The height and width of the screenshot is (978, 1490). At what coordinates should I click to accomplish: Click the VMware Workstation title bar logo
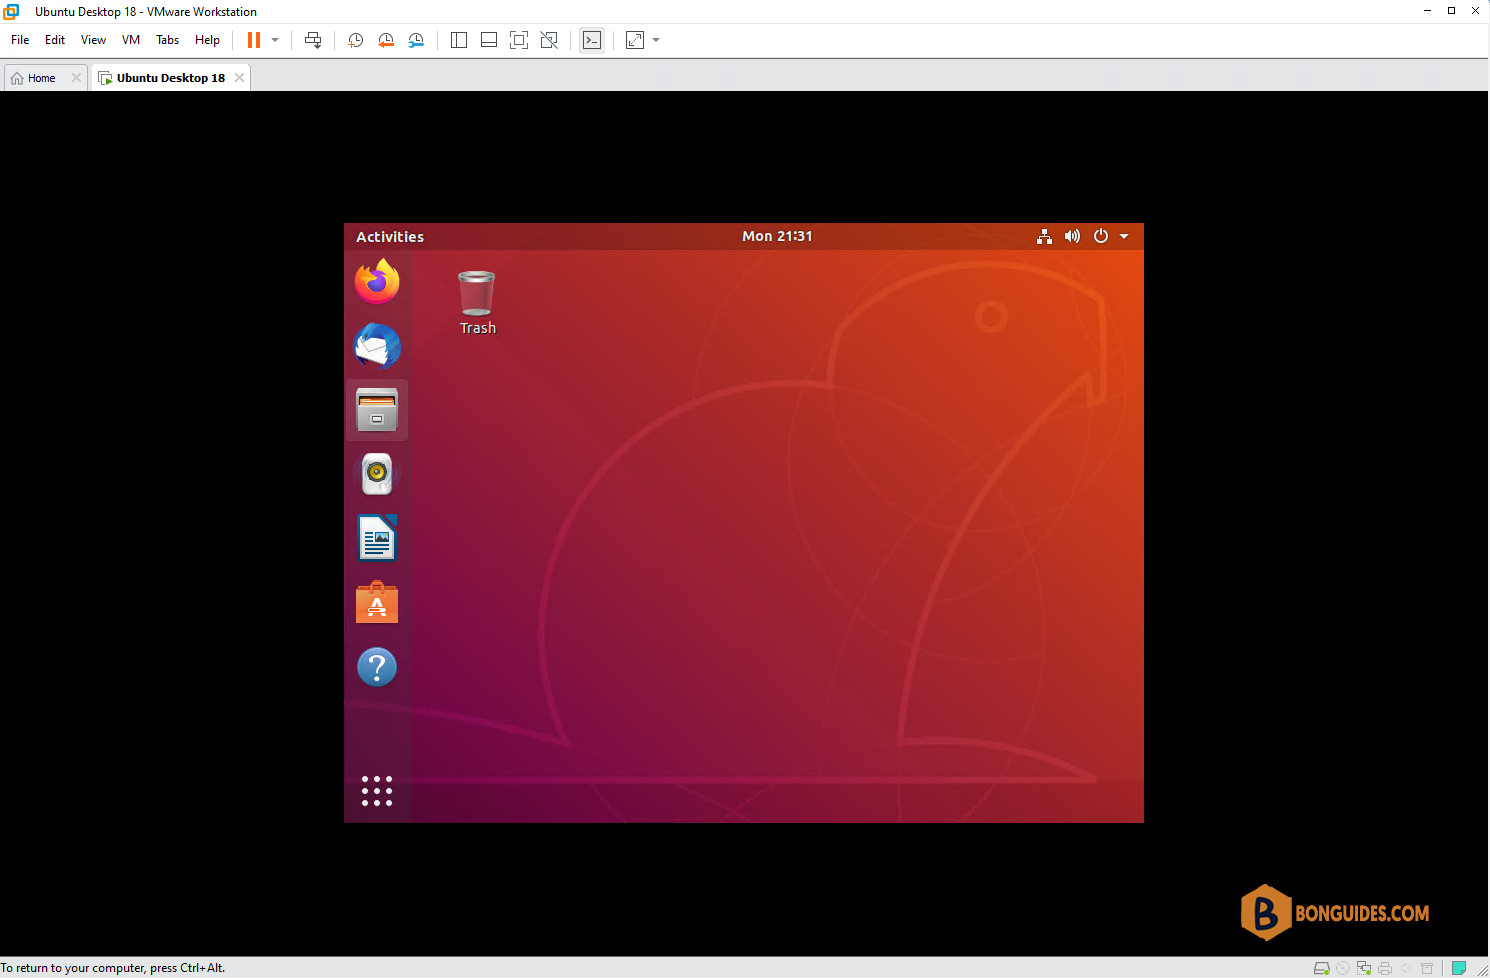[x=11, y=11]
